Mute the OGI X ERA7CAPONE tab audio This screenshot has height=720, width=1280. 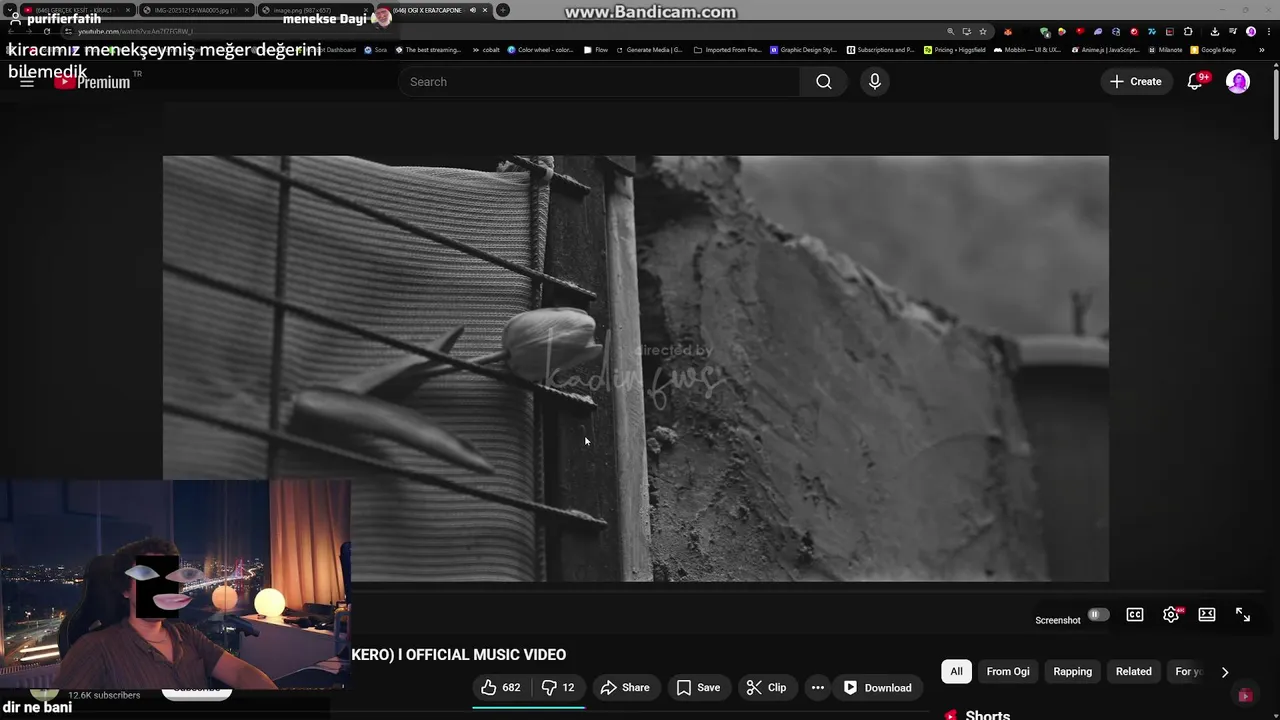[x=473, y=10]
